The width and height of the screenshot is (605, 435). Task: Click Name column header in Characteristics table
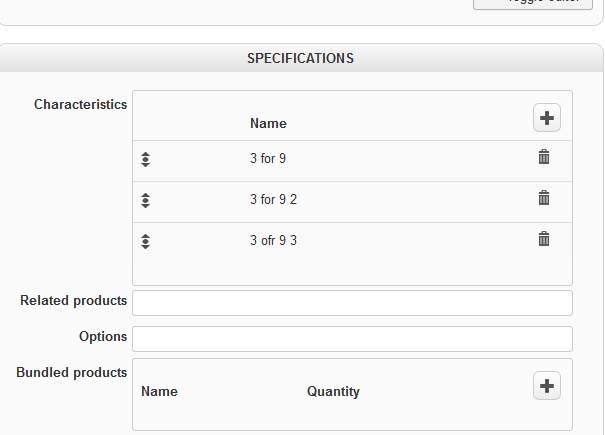(x=268, y=124)
